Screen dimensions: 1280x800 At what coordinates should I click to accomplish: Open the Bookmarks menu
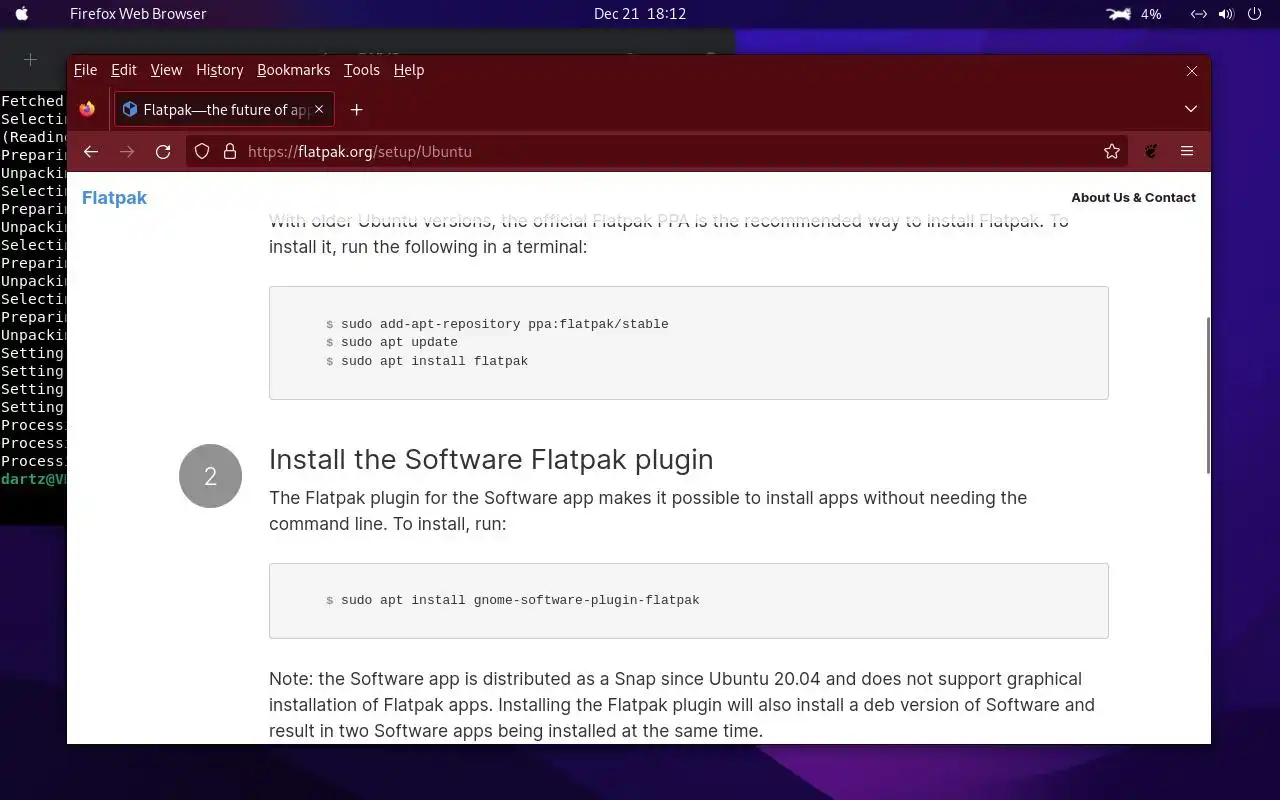[x=293, y=70]
